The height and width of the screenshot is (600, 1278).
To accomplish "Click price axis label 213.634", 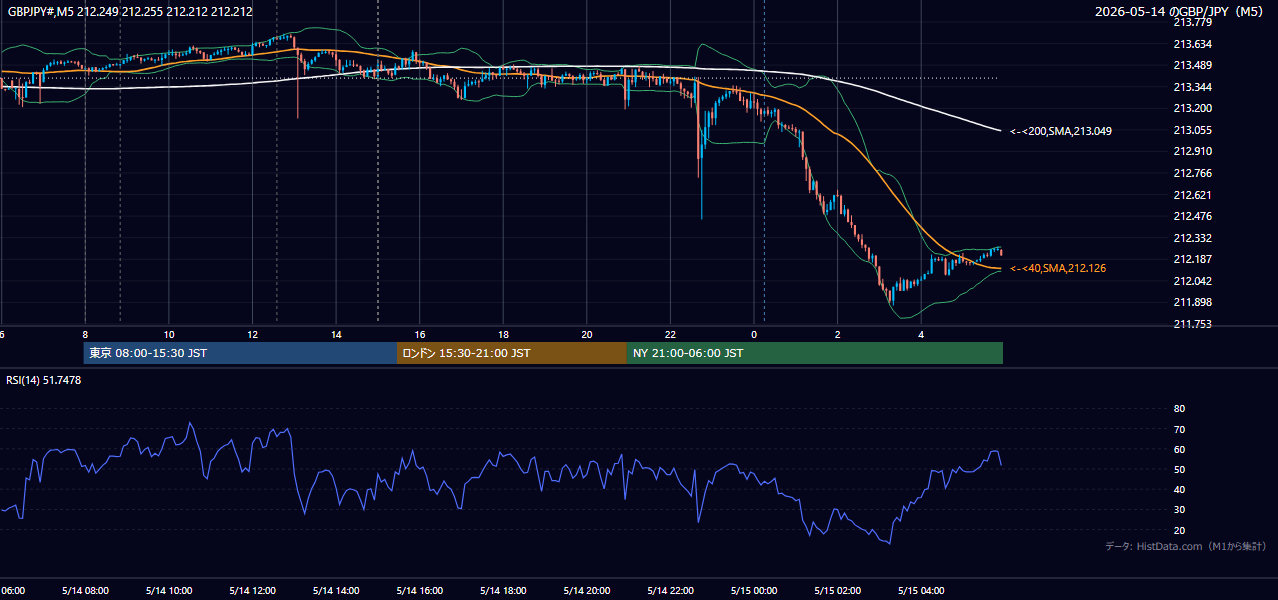I will point(1192,44).
